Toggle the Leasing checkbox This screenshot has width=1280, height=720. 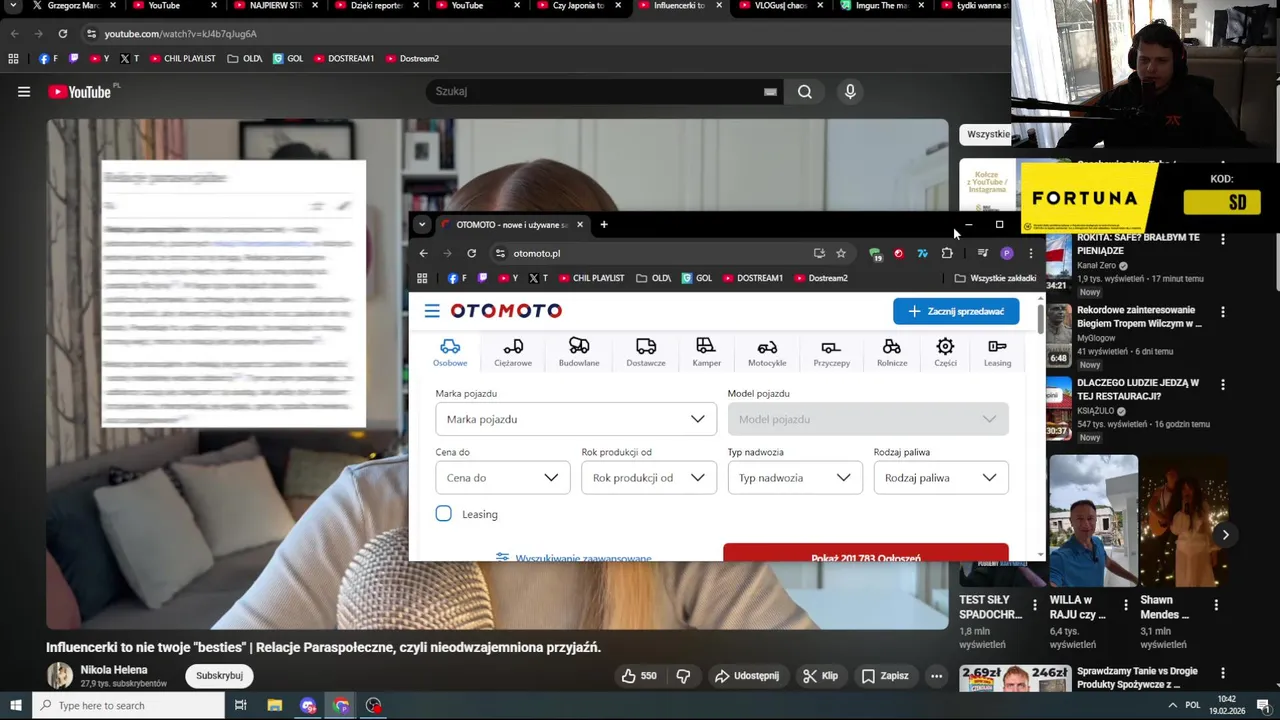pyautogui.click(x=443, y=514)
